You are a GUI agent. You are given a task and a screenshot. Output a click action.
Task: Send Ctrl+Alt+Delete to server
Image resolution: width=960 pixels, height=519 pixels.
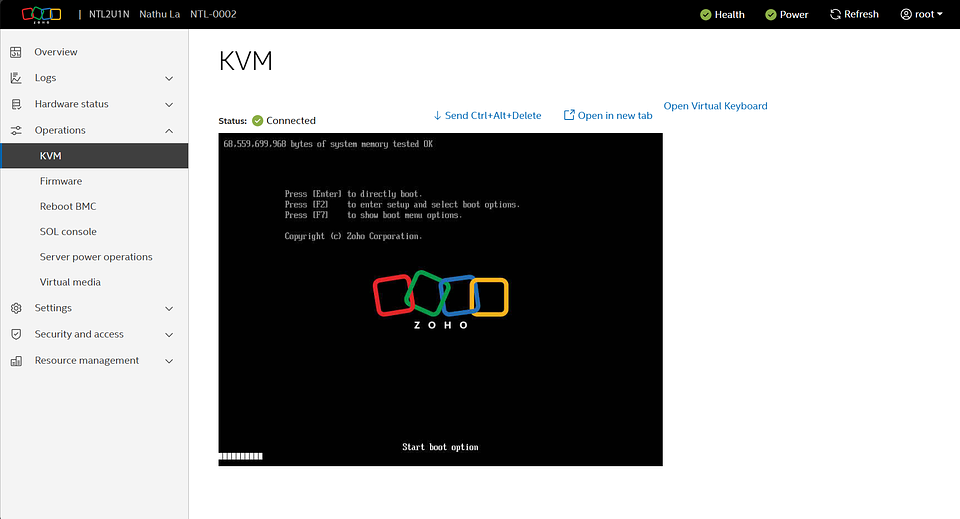pos(493,115)
